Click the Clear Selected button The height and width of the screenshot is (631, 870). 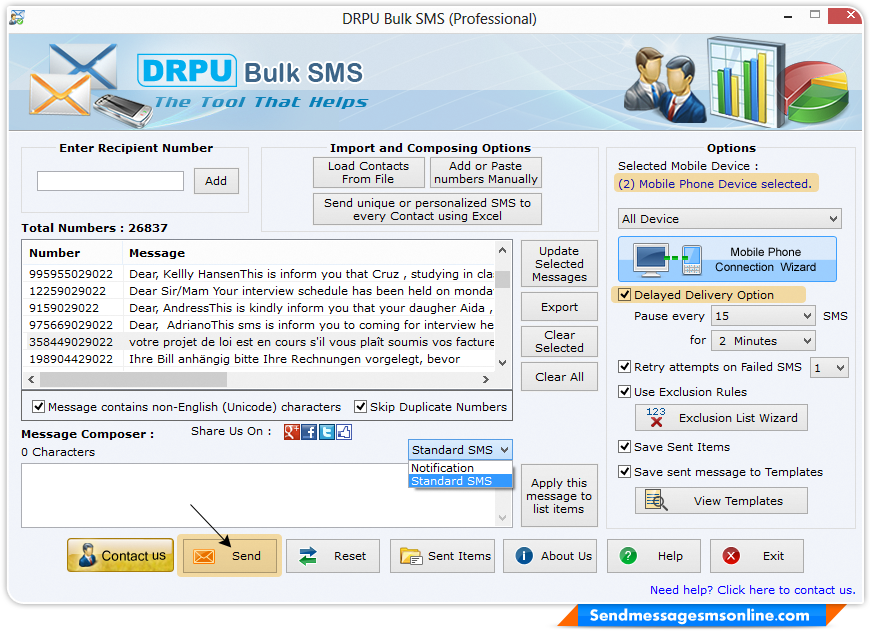559,341
